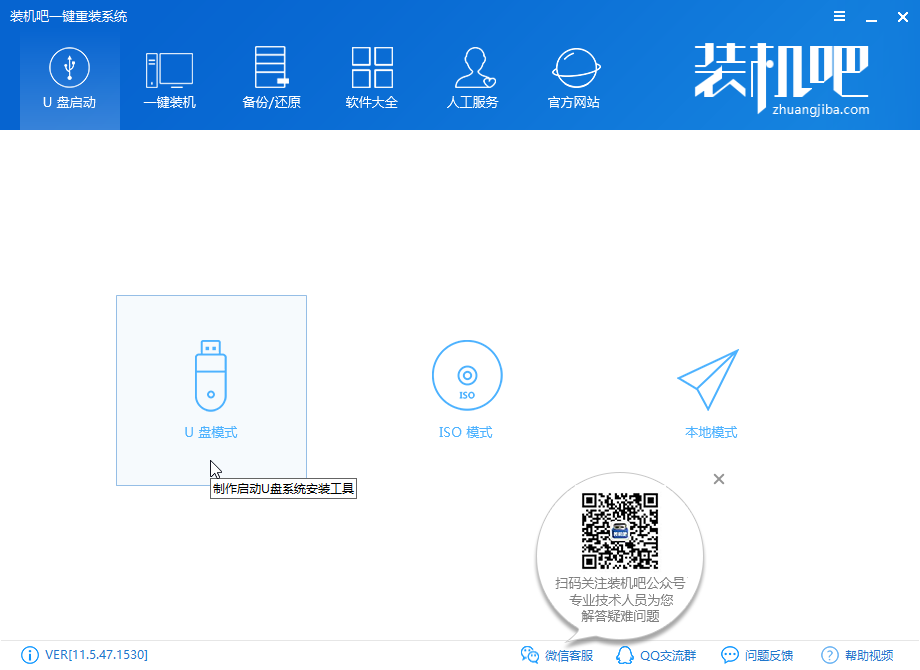Click the QR code image

point(620,530)
